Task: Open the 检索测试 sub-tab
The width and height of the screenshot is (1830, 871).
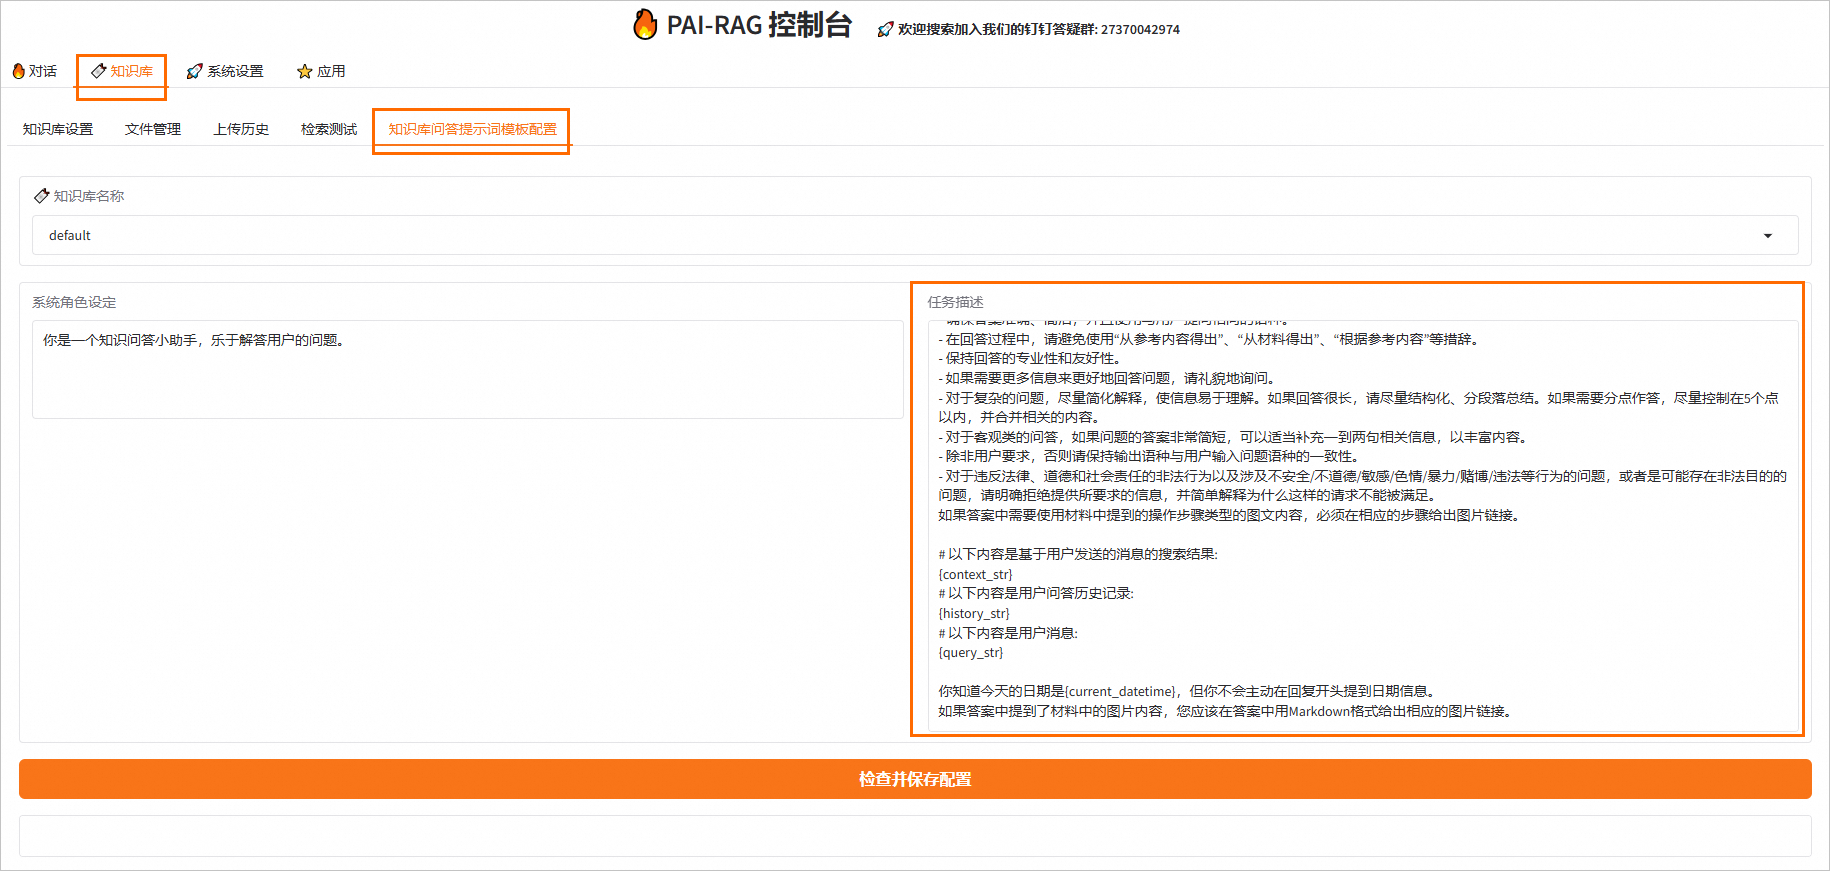Action: 329,129
